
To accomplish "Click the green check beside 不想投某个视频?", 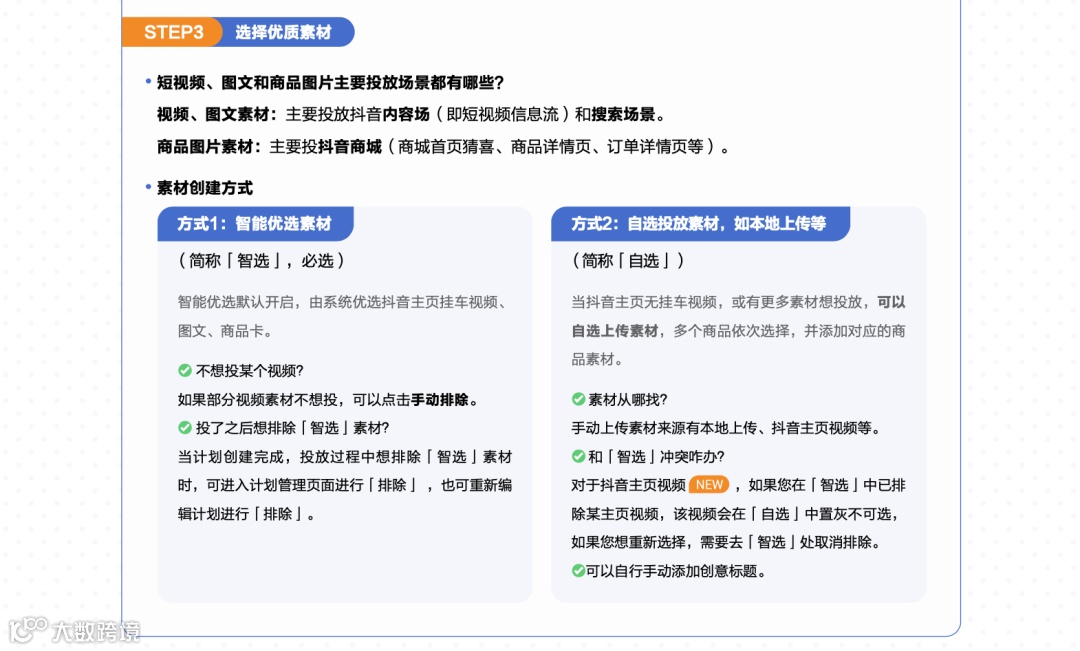I will tap(185, 371).
